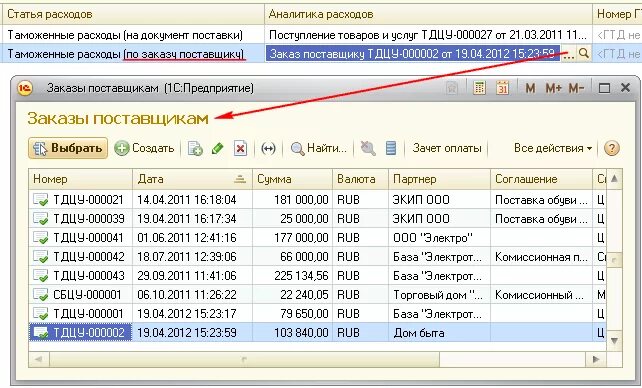Screen dimensions: 642x388
Task: Click the M memory button
Action: point(530,88)
